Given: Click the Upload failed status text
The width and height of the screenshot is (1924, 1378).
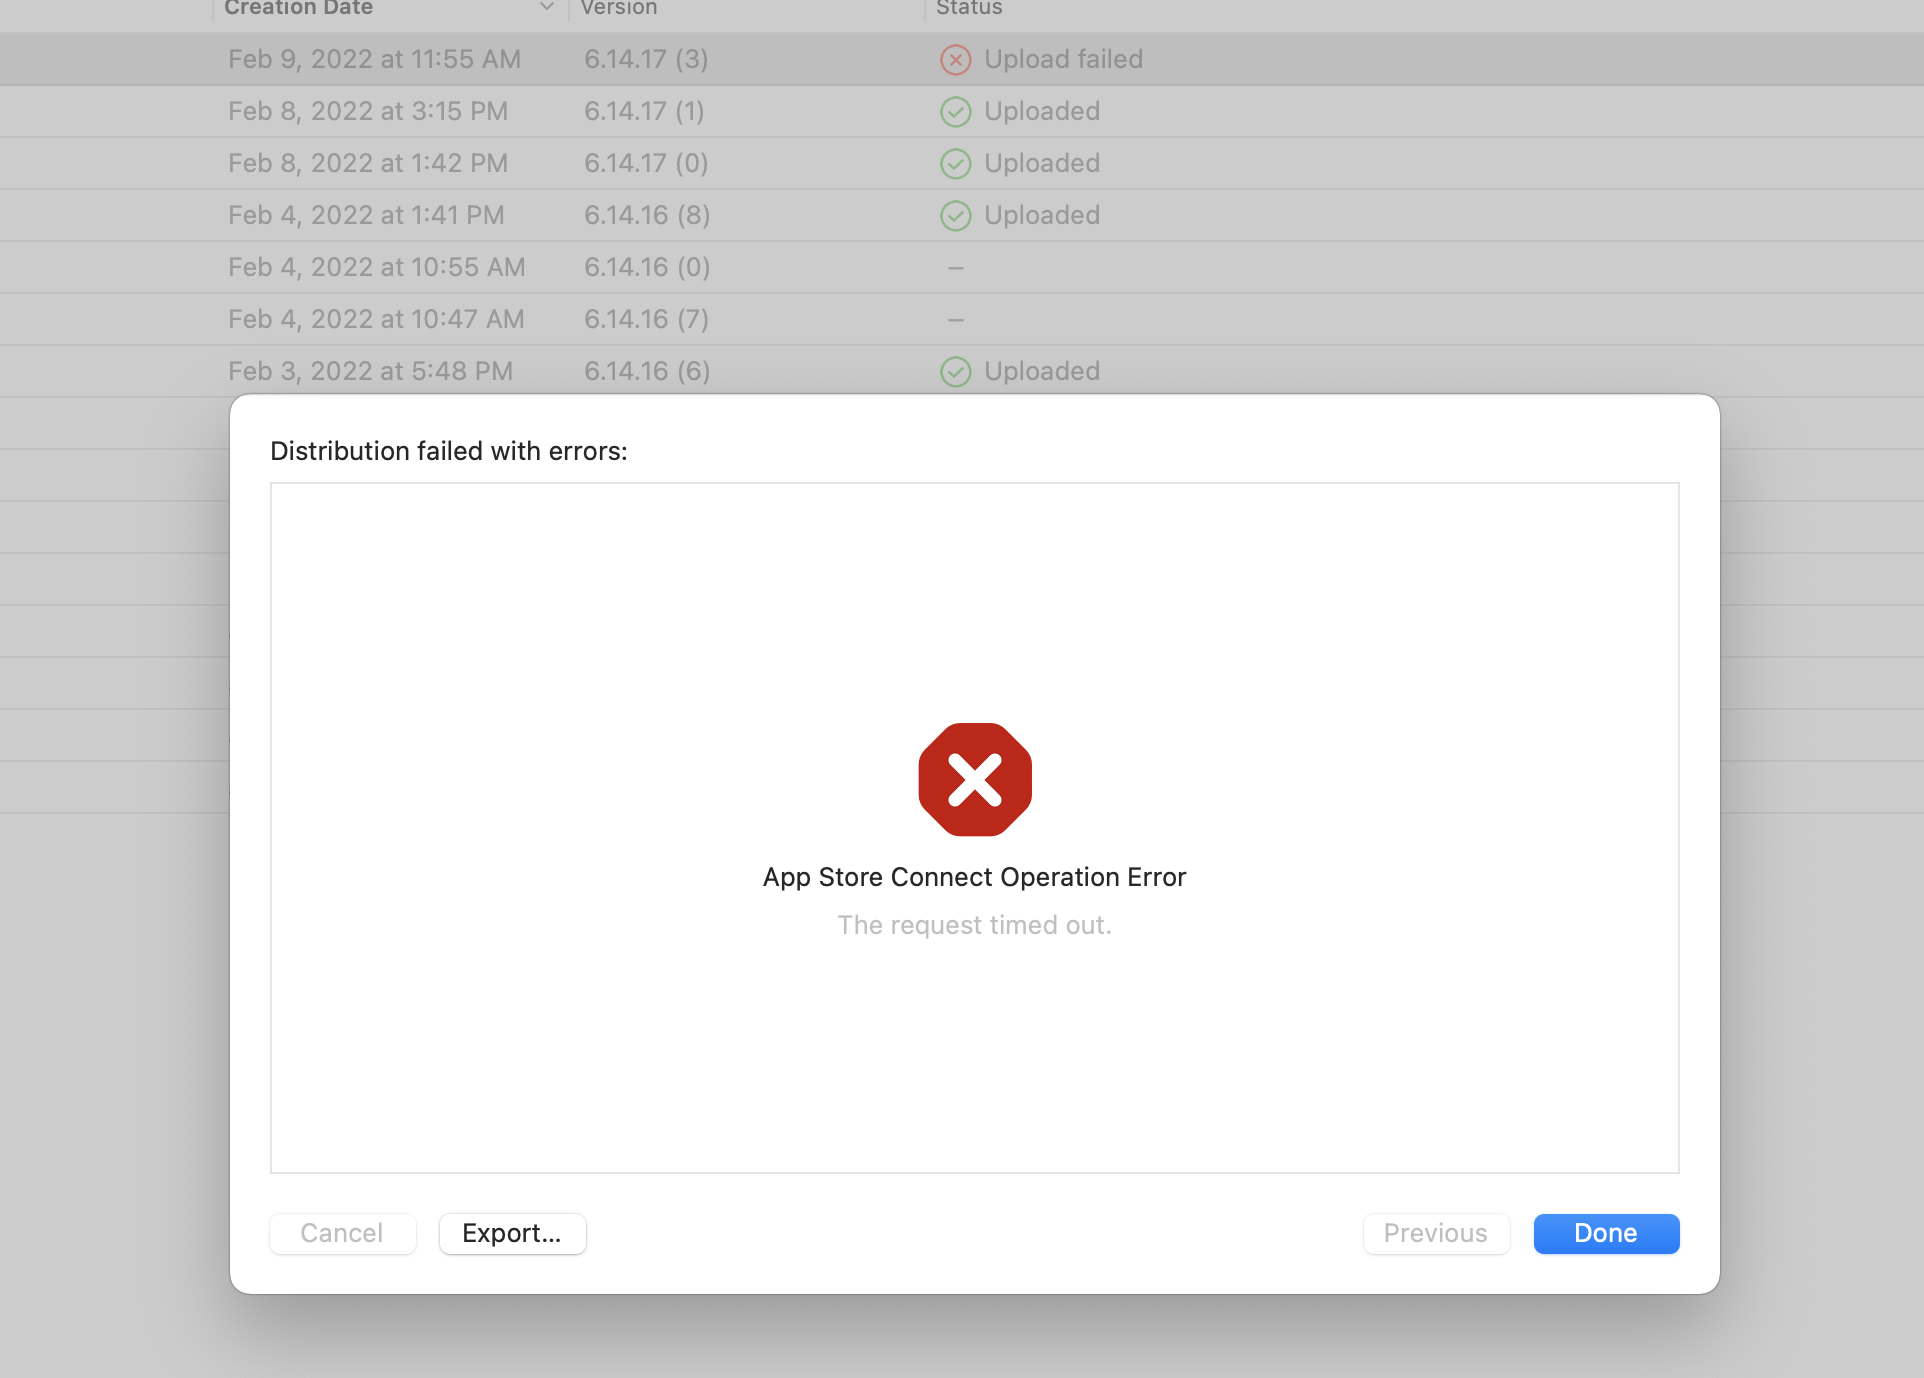Looking at the screenshot, I should click(1063, 59).
